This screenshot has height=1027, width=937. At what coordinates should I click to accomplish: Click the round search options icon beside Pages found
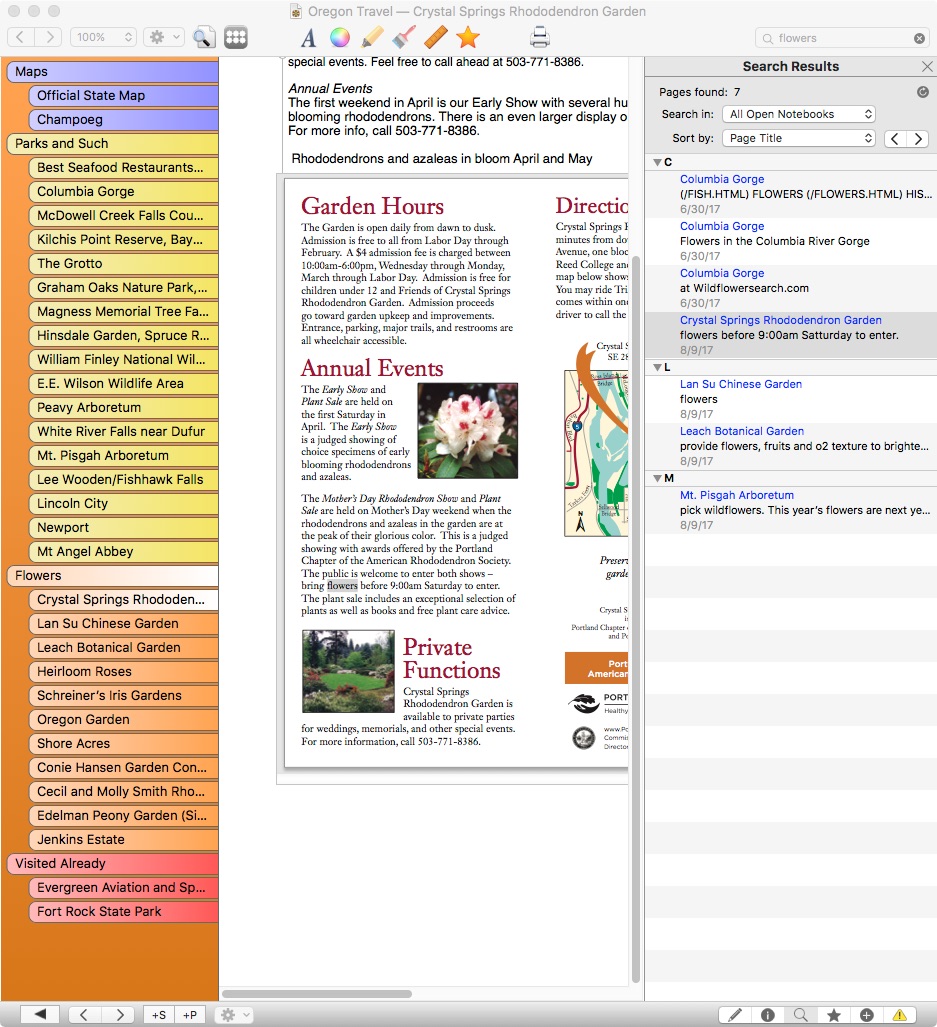(x=923, y=92)
